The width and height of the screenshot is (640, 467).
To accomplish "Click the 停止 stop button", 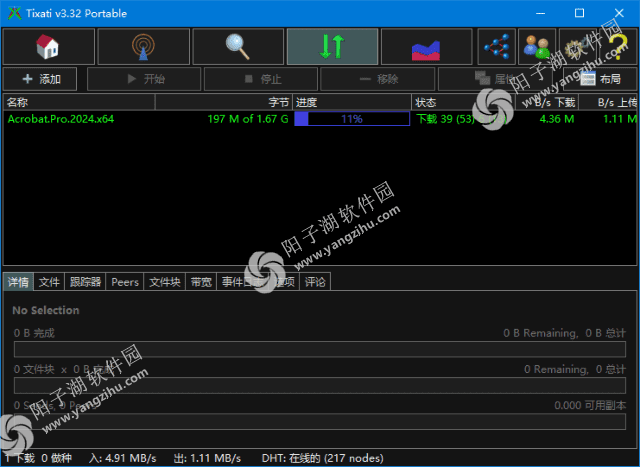I will pos(261,79).
